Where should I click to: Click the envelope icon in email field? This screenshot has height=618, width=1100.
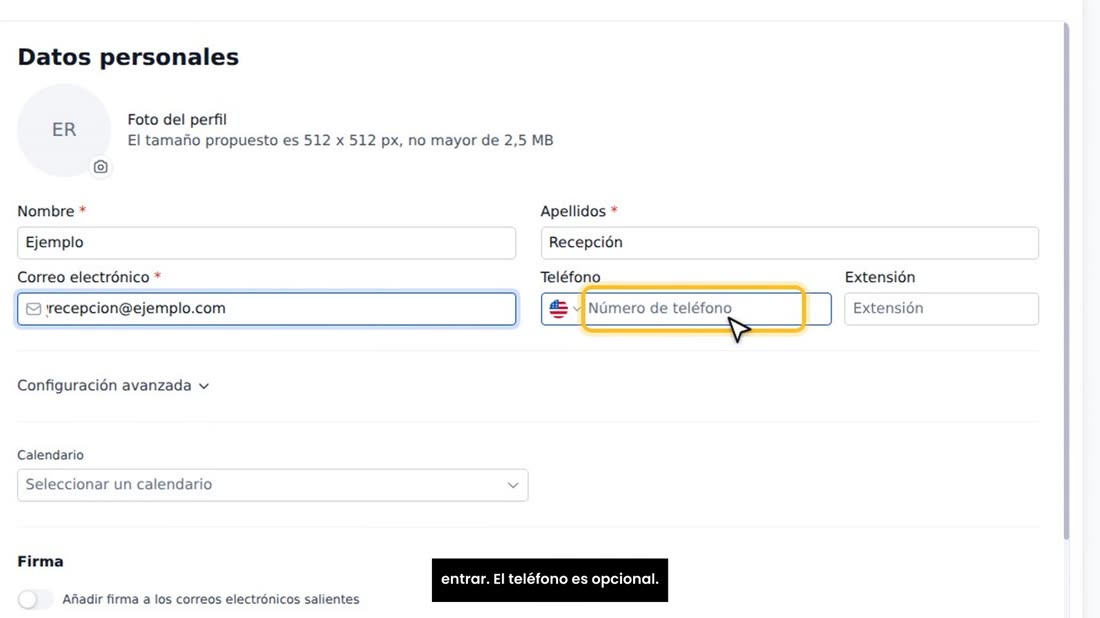pyautogui.click(x=34, y=309)
